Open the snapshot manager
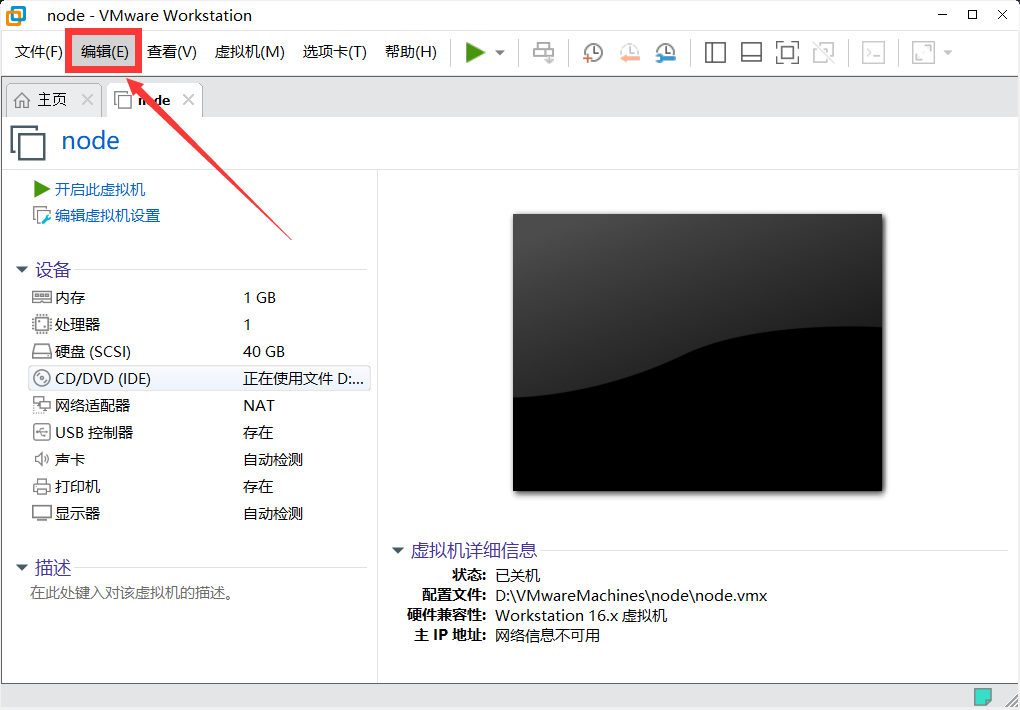This screenshot has width=1020, height=710. pyautogui.click(x=665, y=52)
